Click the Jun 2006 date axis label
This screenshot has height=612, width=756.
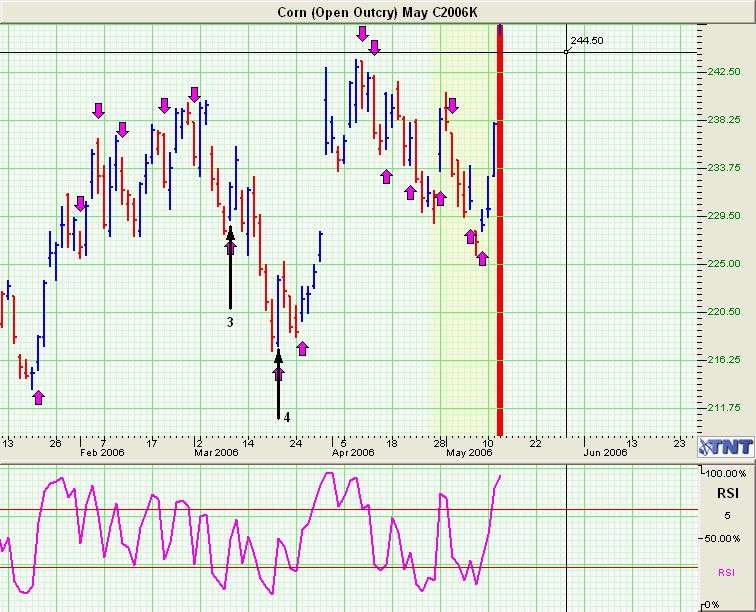pyautogui.click(x=605, y=452)
